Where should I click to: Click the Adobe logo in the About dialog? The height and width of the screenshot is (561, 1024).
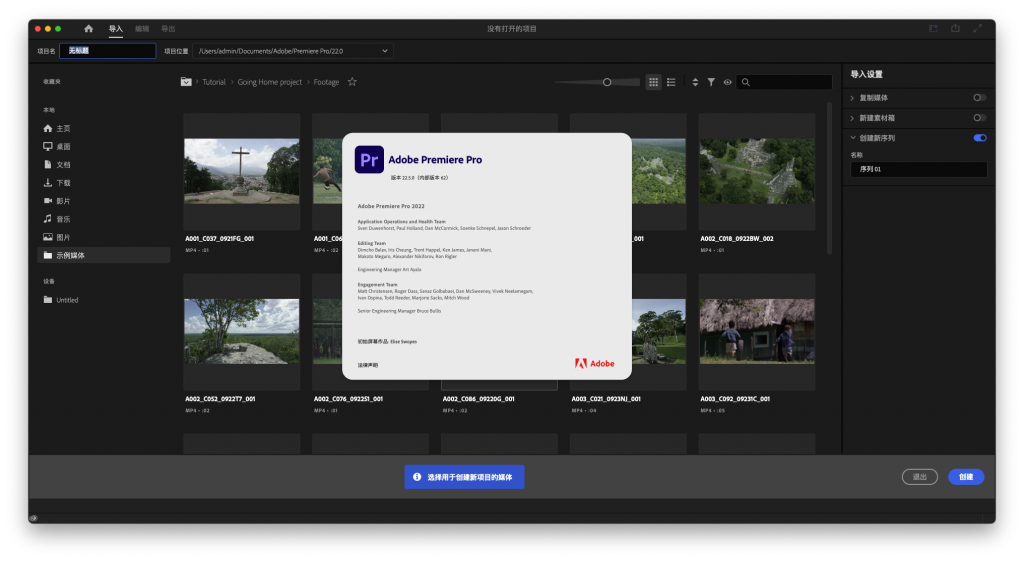coord(594,364)
